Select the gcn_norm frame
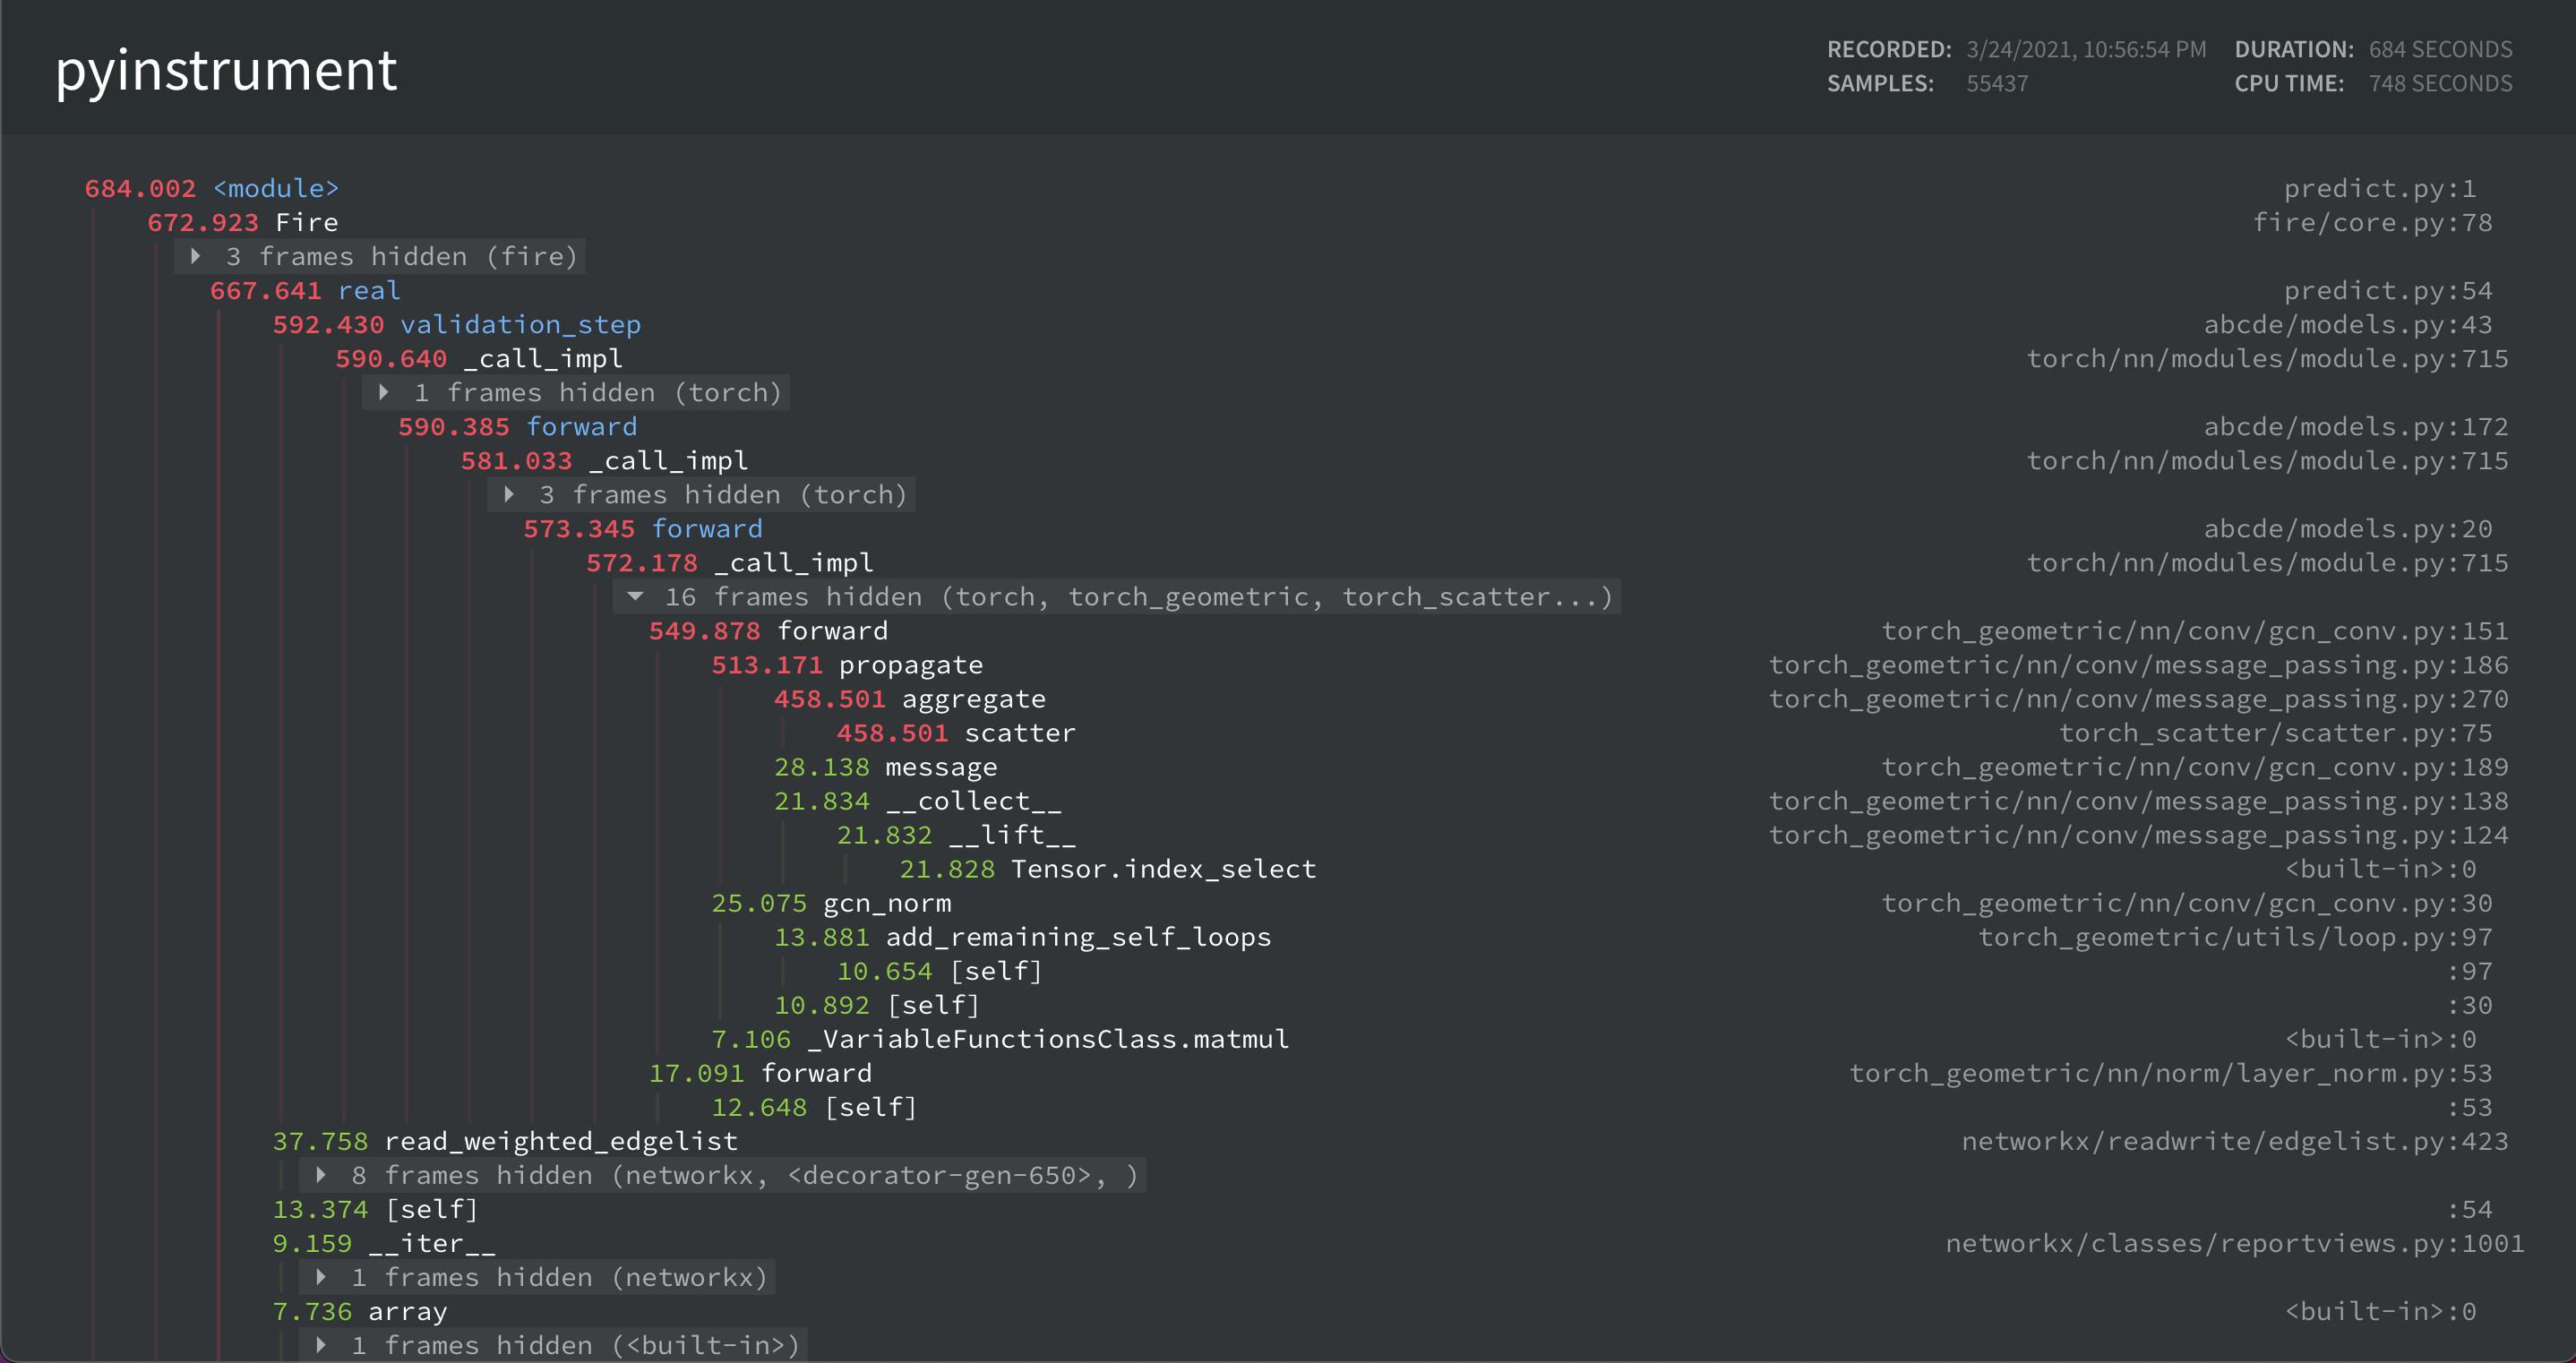 click(x=886, y=902)
